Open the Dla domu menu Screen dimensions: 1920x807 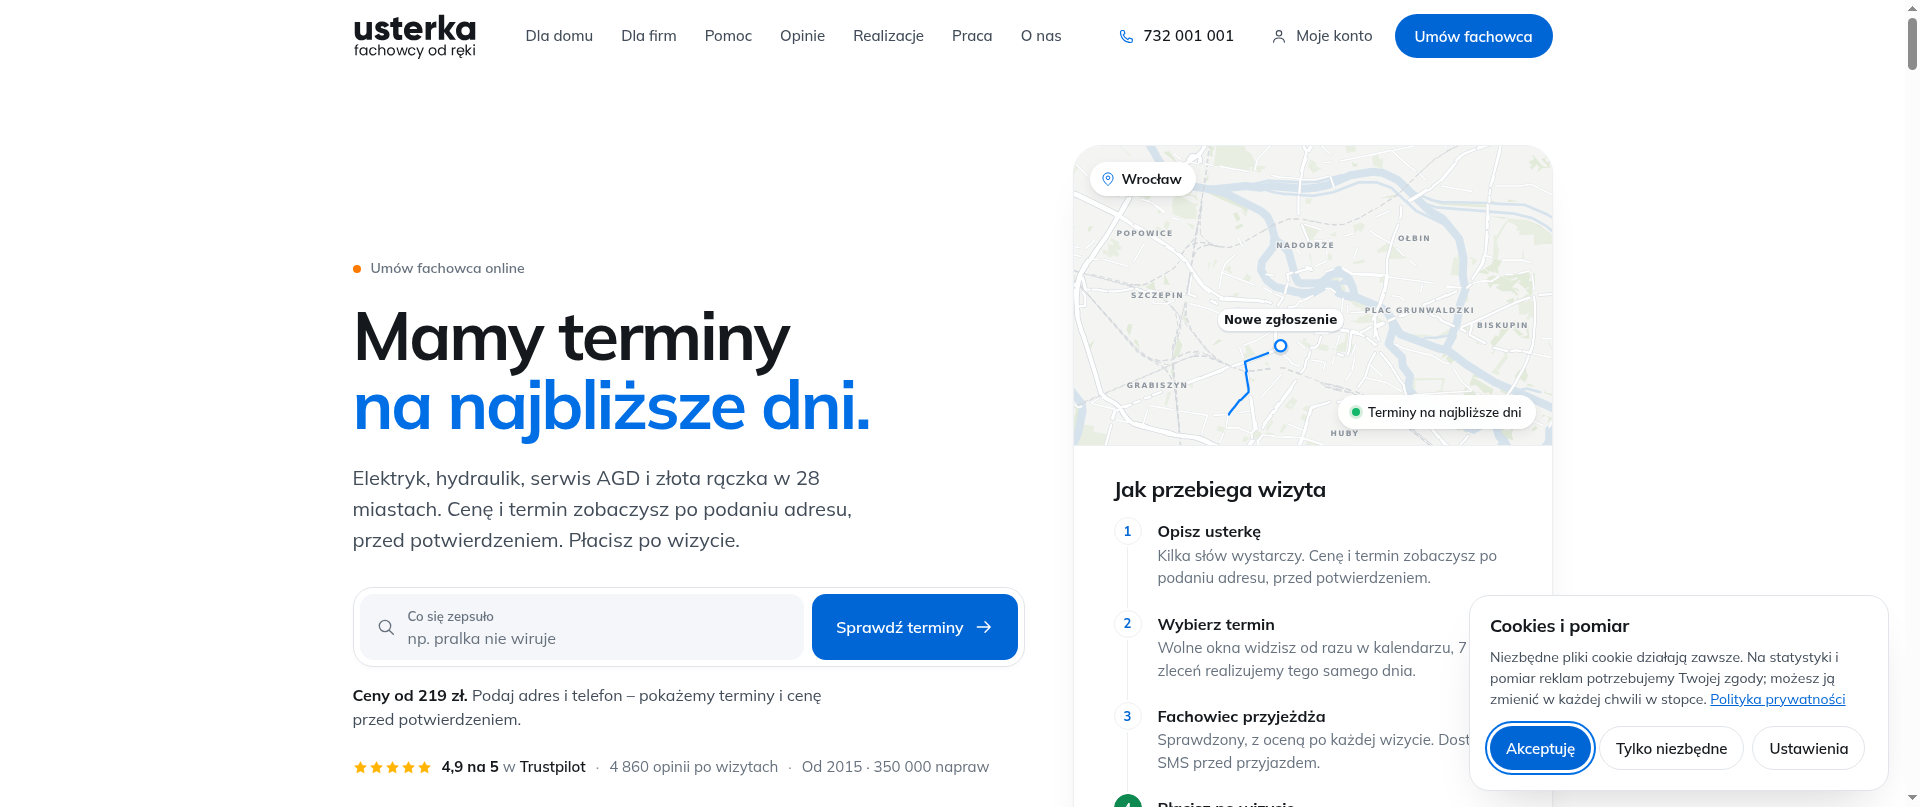coord(559,36)
